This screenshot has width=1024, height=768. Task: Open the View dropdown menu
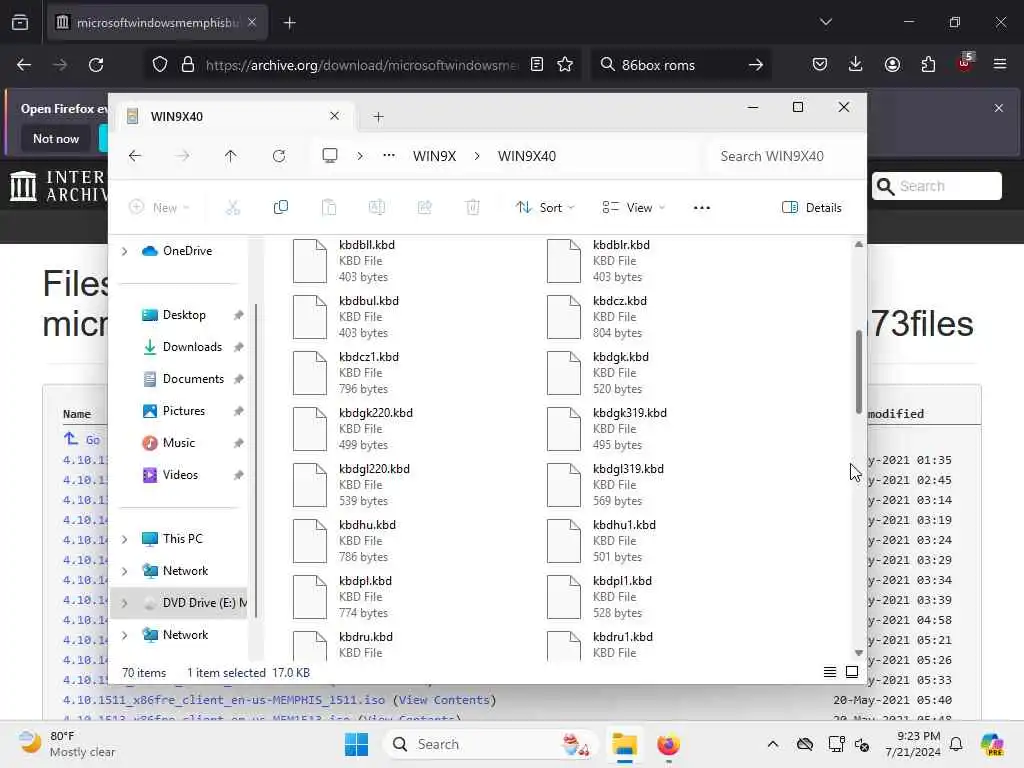pos(633,208)
